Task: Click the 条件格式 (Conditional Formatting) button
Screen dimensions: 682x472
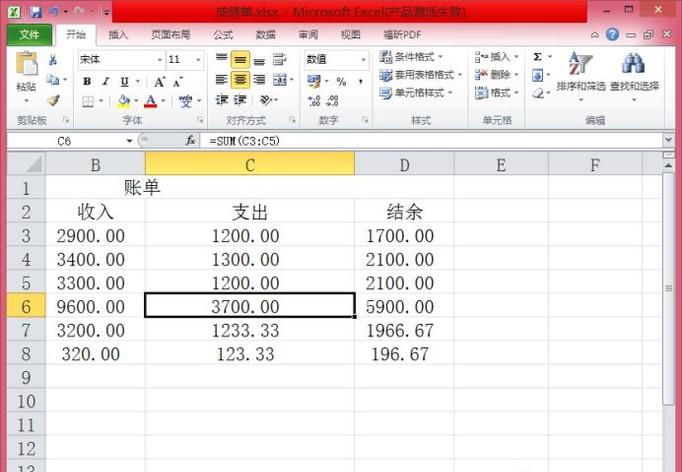Action: 416,58
